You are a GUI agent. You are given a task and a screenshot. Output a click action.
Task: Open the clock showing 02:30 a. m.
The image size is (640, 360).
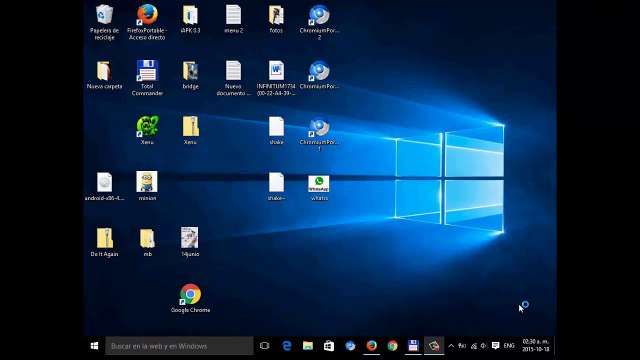[536, 345]
